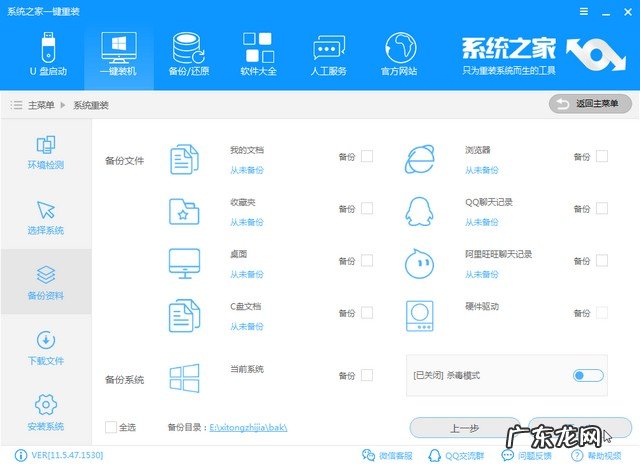Toggle the 杀毒模式 switch

[x=588, y=375]
